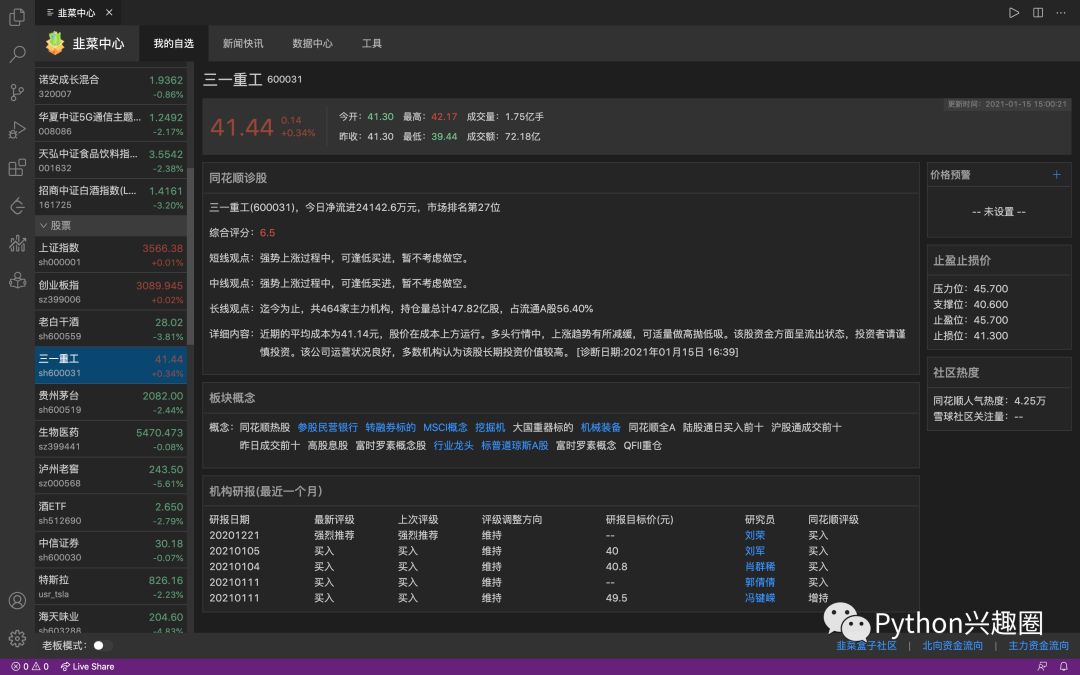This screenshot has width=1080, height=675.
Task: Open researcher 刘军 link
Action: tap(755, 551)
